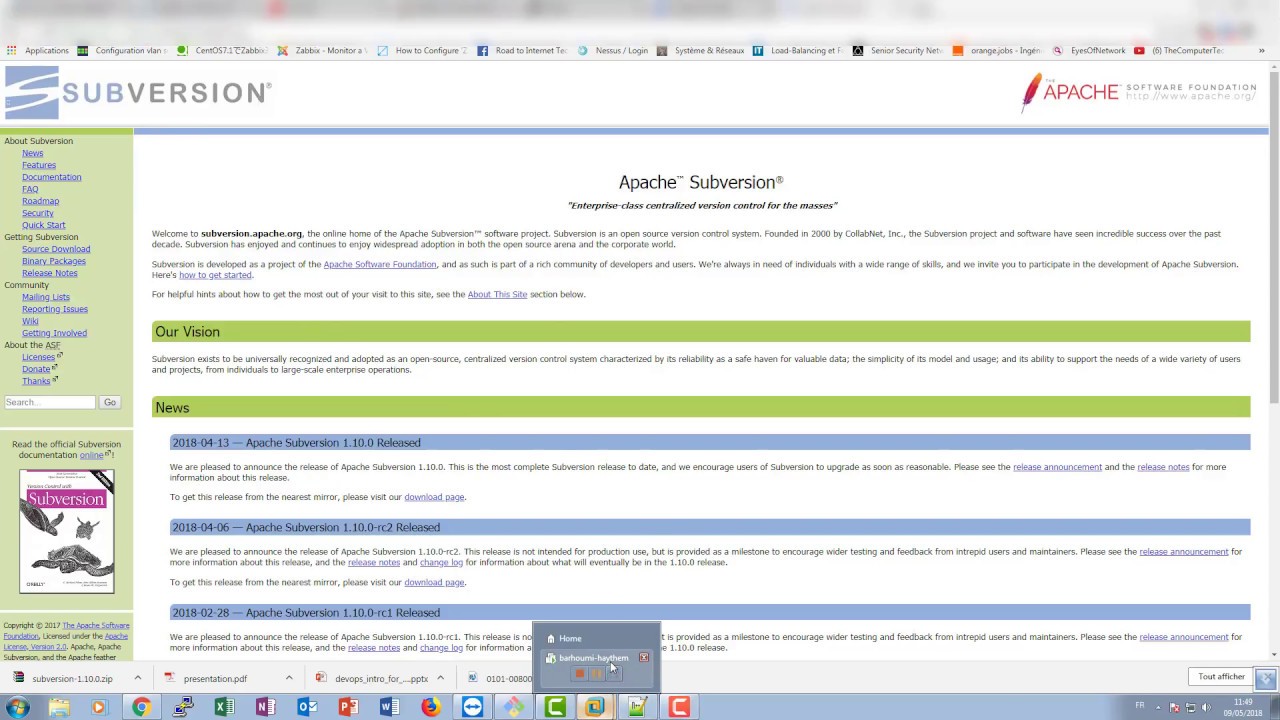The height and width of the screenshot is (720, 1280).
Task: Open the Mailing Lists link
Action: (46, 297)
